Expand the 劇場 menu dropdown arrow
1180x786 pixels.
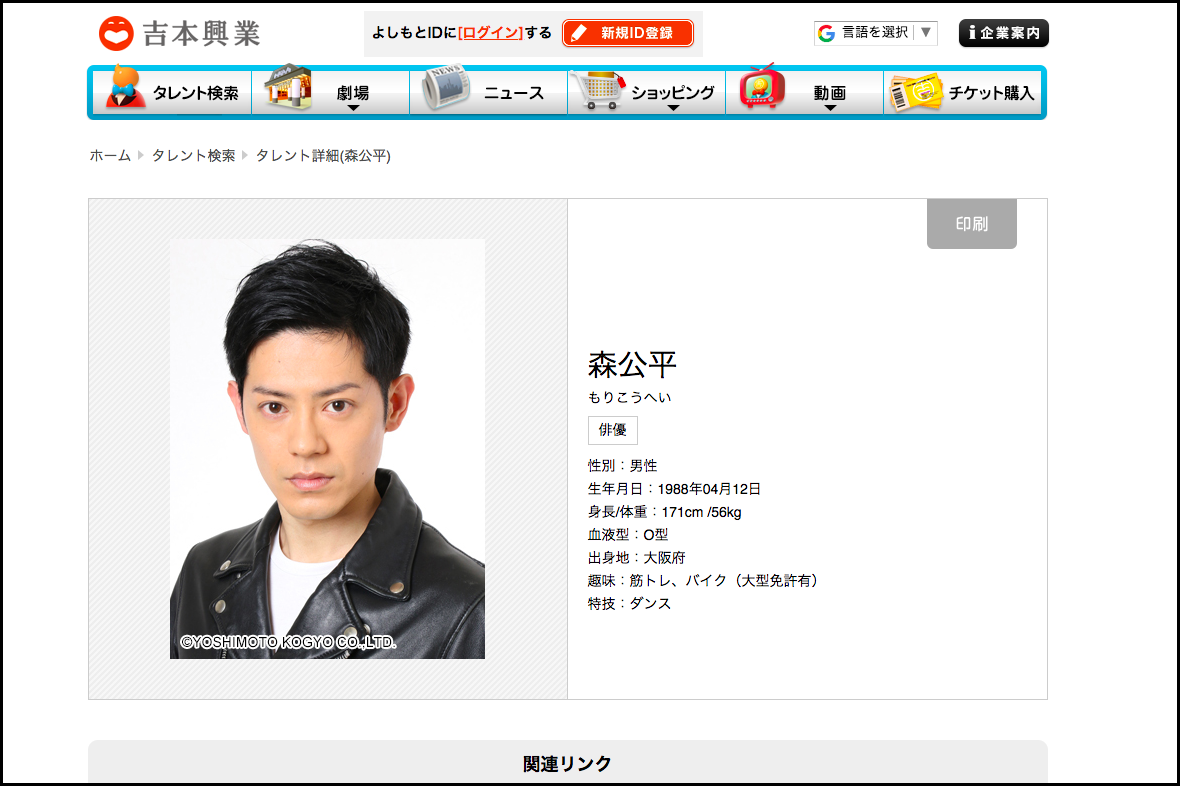[x=353, y=108]
